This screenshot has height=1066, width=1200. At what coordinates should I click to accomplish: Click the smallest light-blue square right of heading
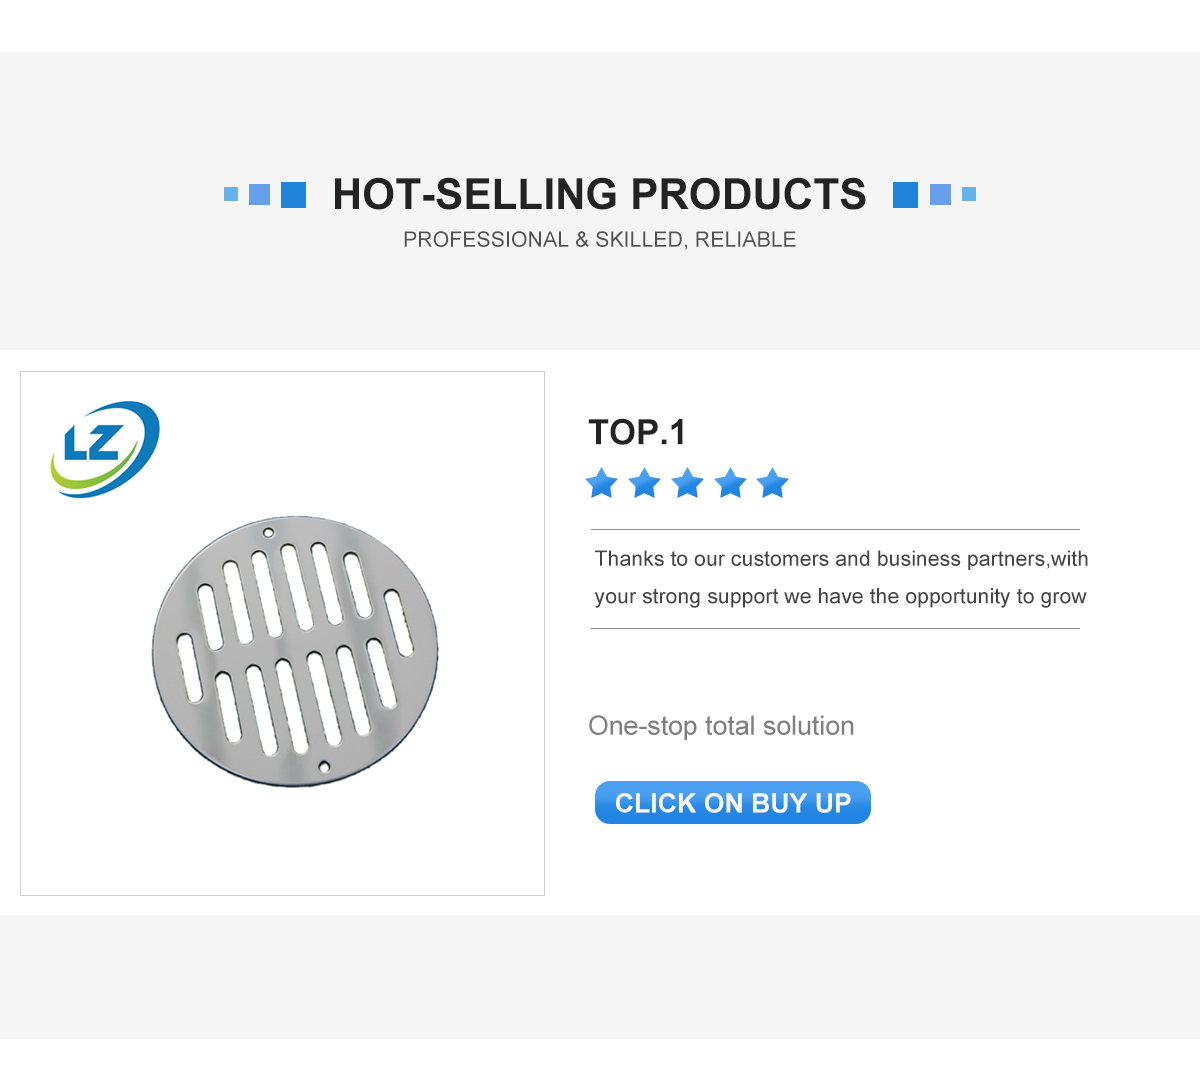tap(969, 194)
